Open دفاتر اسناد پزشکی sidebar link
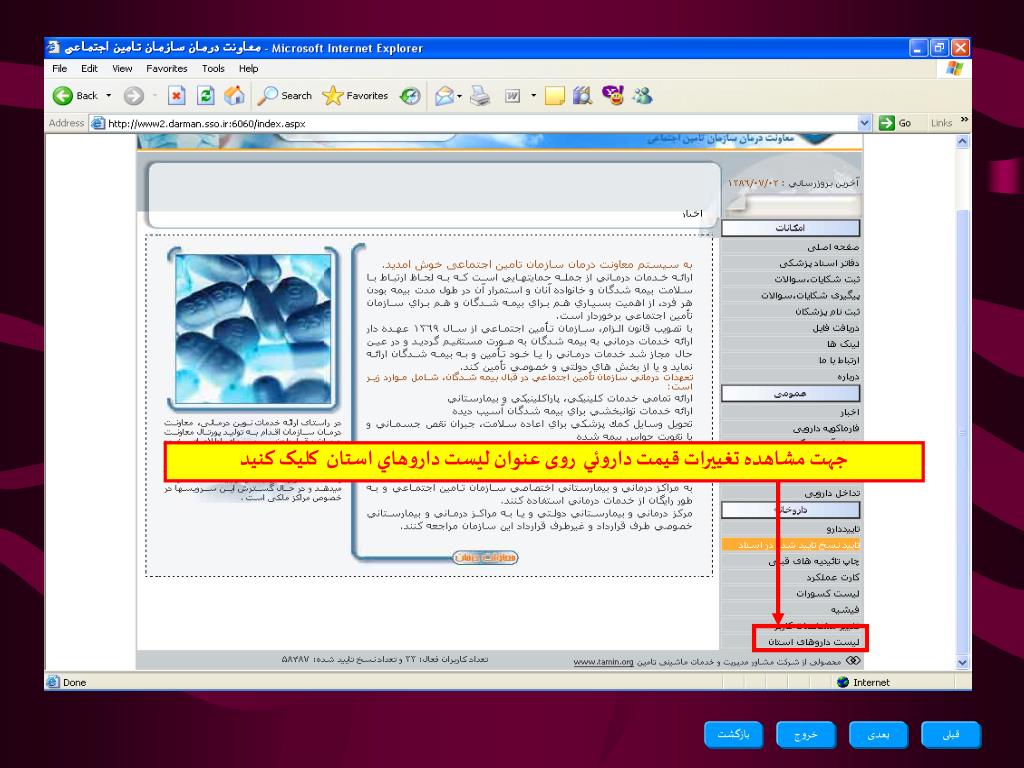The width and height of the screenshot is (1024, 768). pos(819,263)
